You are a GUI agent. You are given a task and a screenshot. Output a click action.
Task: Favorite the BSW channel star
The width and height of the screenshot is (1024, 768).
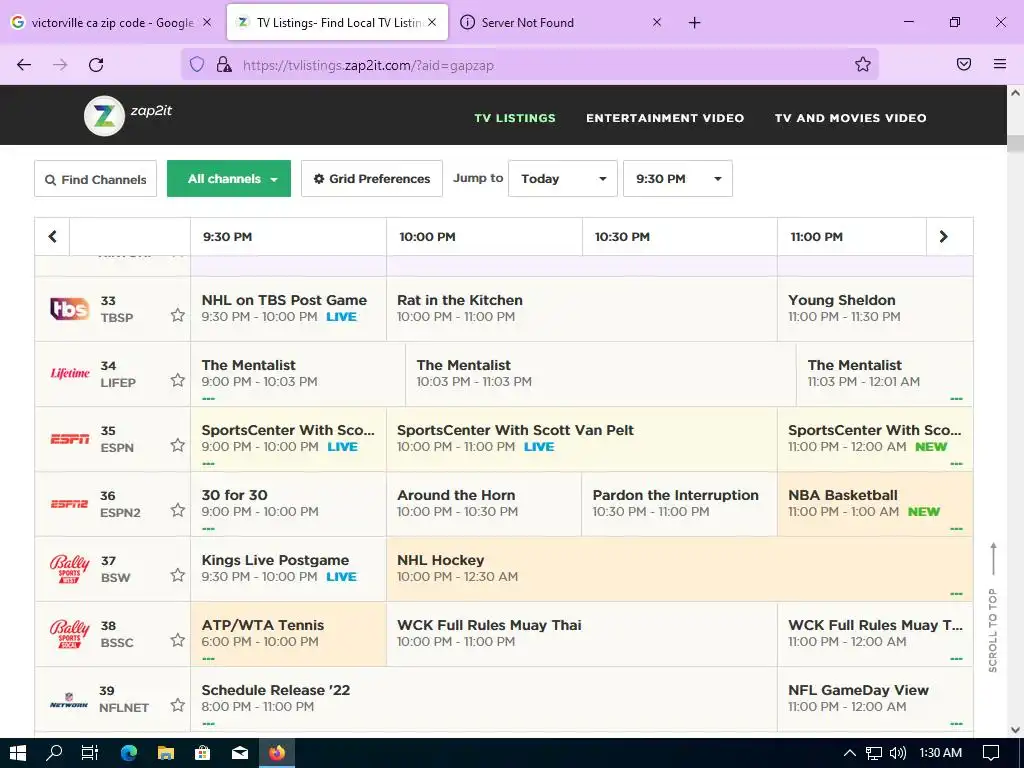click(178, 575)
